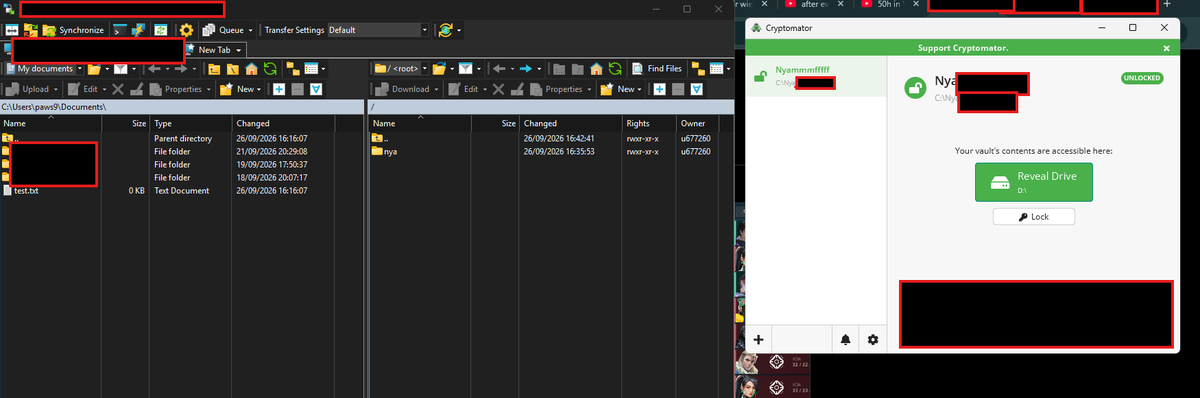The image size is (1200, 398).
Task: Click remote panel Properties button
Action: pyautogui.click(x=558, y=89)
